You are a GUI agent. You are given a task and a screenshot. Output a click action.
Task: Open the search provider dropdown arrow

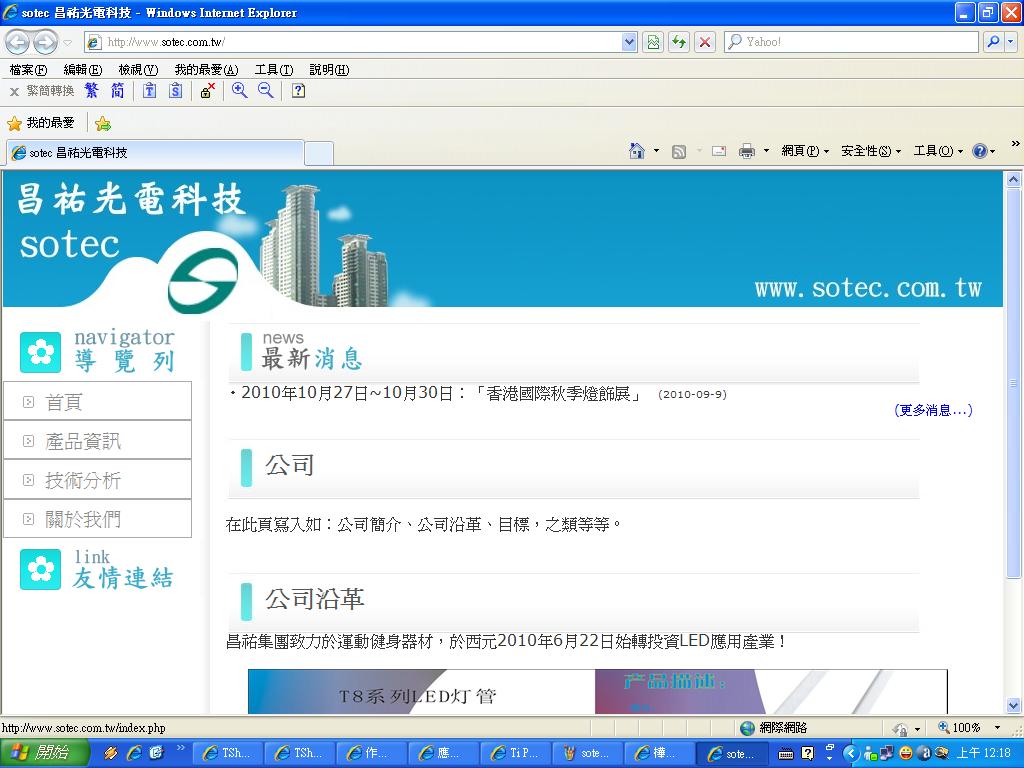(x=1010, y=42)
